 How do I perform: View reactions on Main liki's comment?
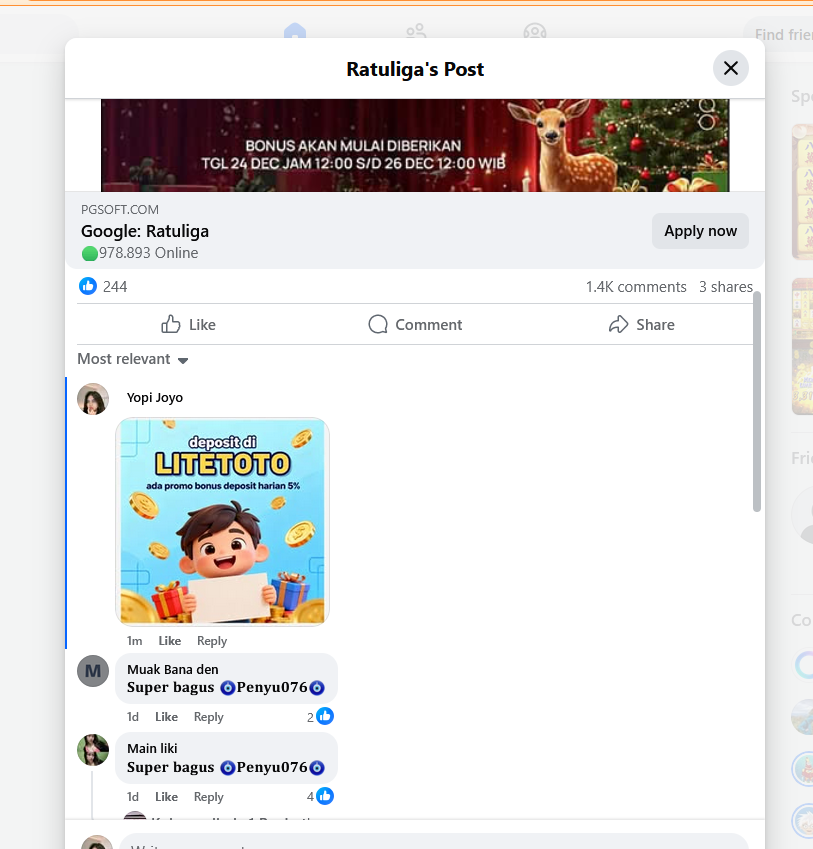(x=320, y=796)
